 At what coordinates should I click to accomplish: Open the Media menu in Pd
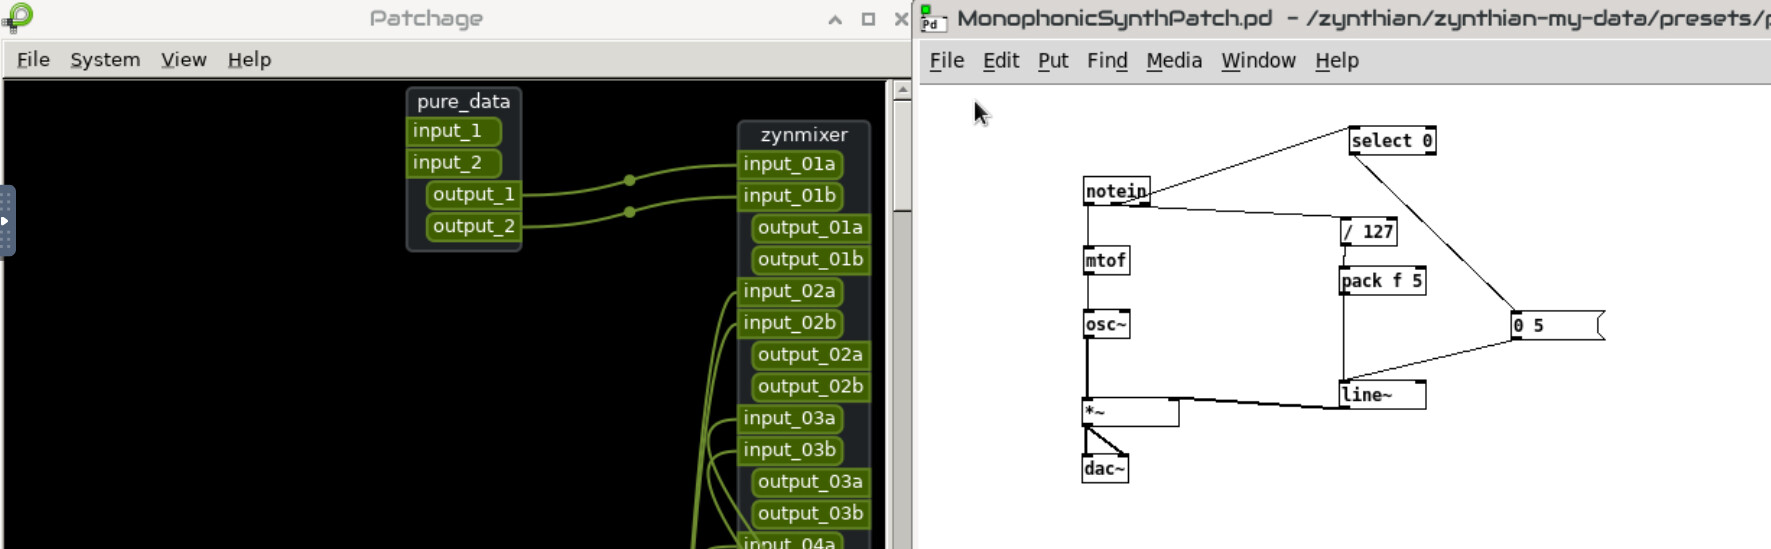click(x=1174, y=61)
